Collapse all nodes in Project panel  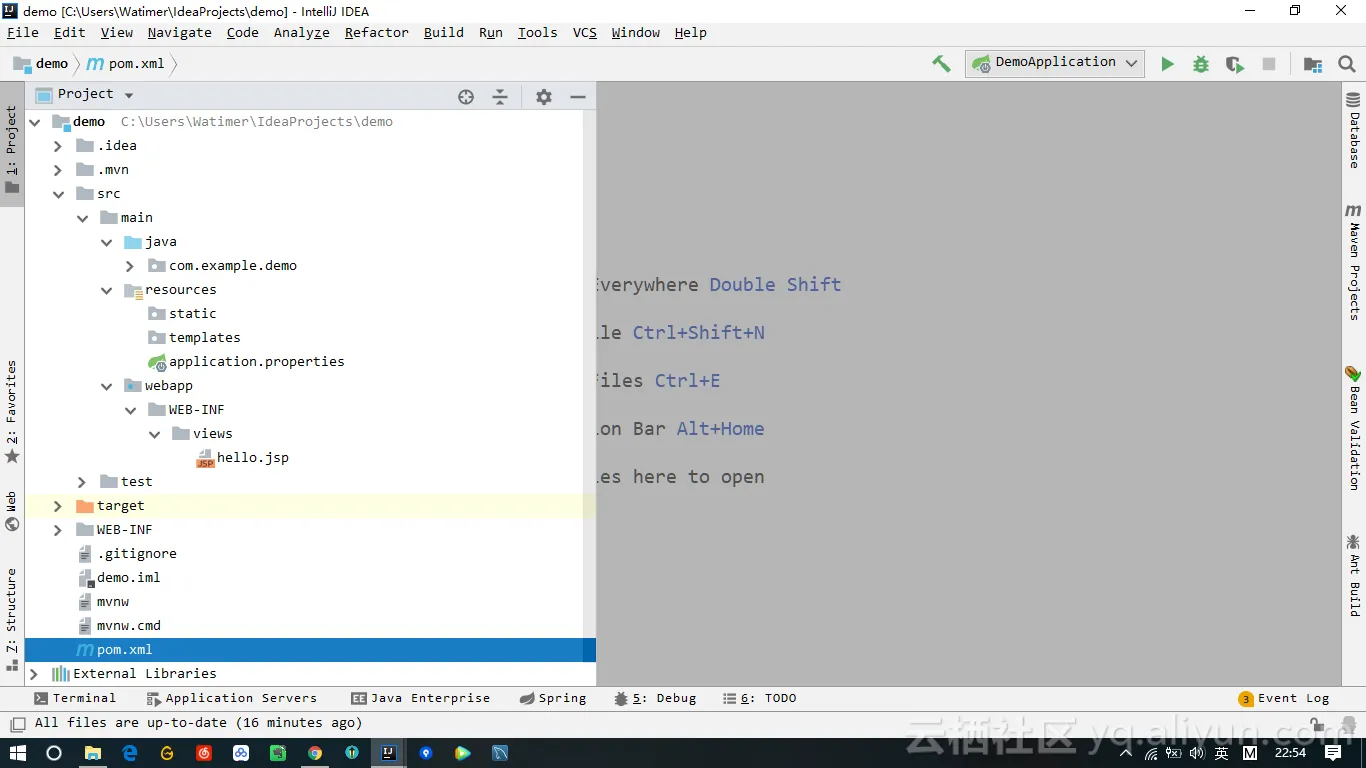point(500,97)
